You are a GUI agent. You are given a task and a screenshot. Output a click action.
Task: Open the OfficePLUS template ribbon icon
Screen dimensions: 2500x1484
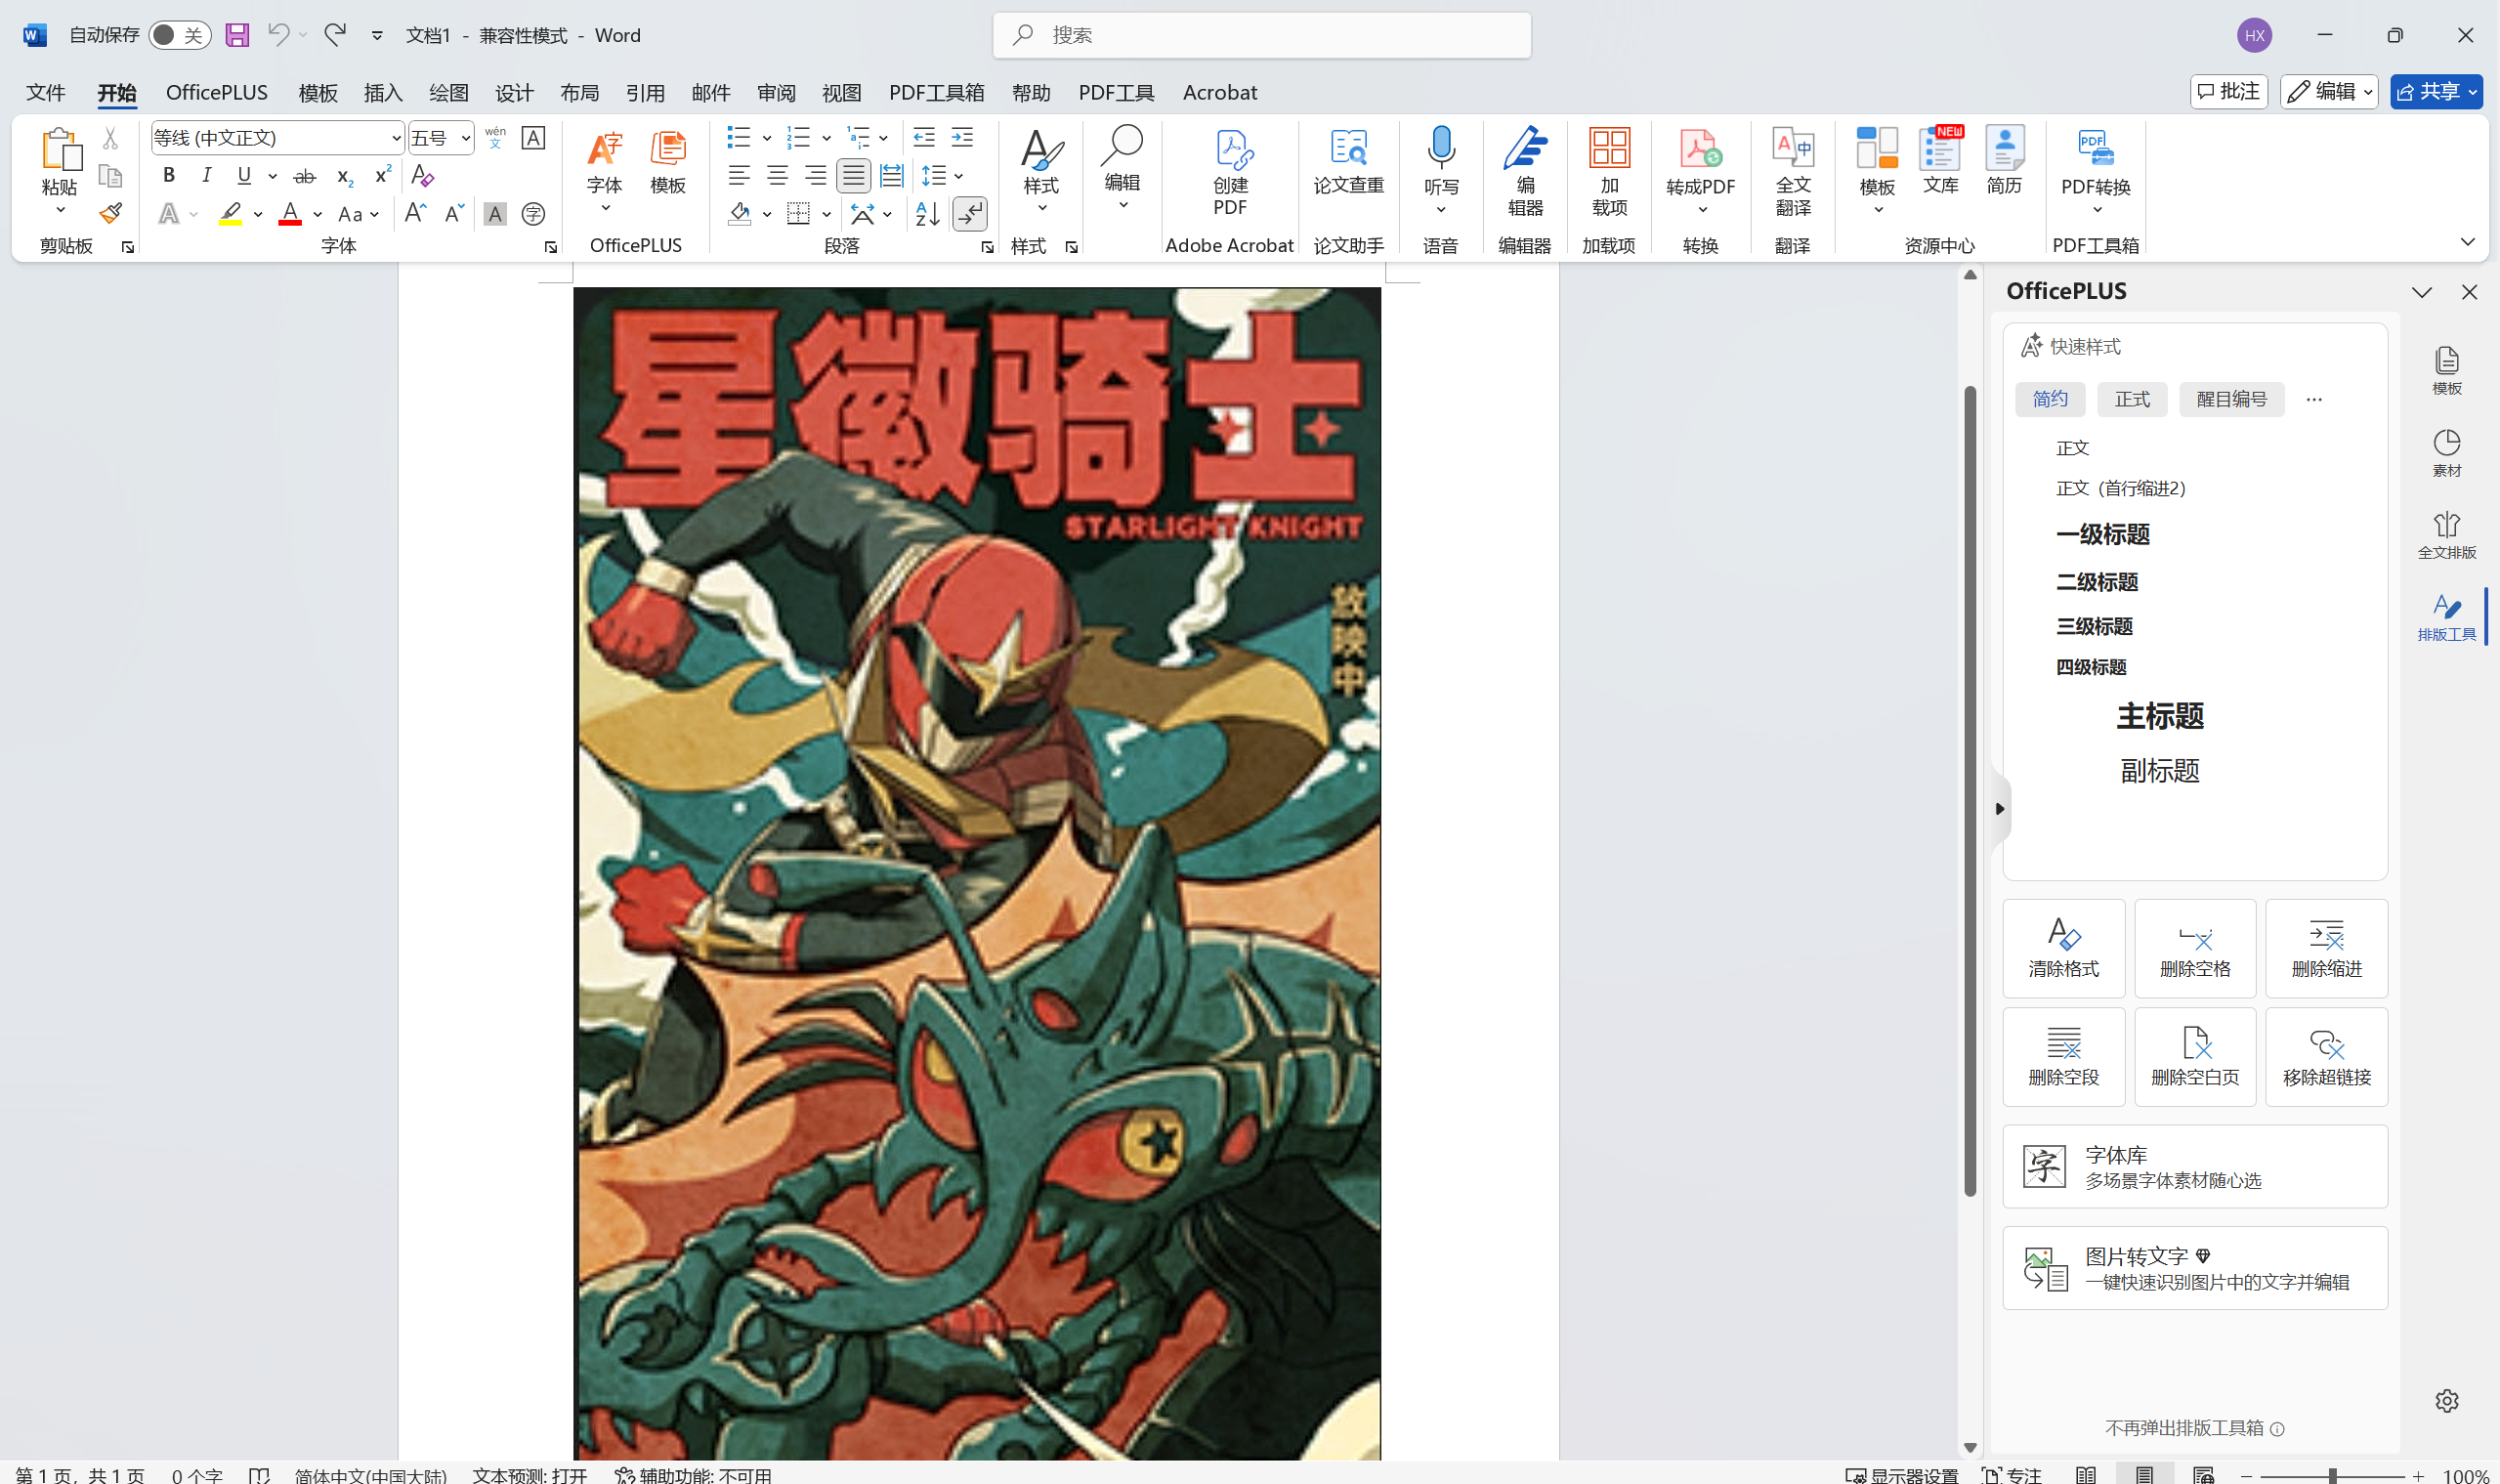pos(668,163)
